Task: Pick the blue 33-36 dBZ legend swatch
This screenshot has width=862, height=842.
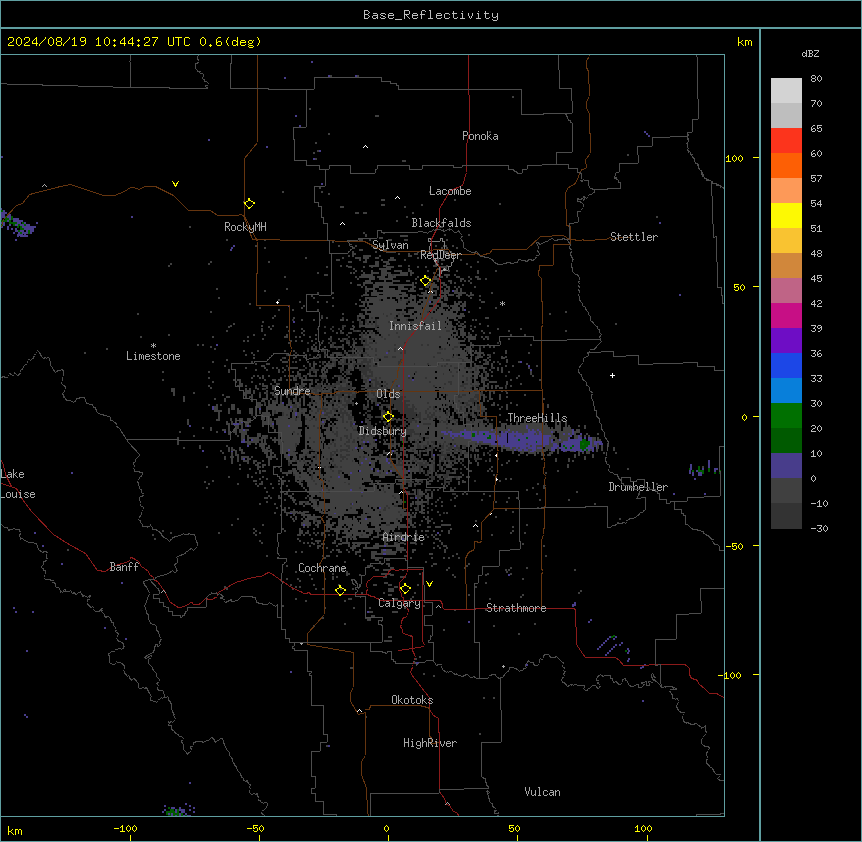Action: pyautogui.click(x=786, y=365)
